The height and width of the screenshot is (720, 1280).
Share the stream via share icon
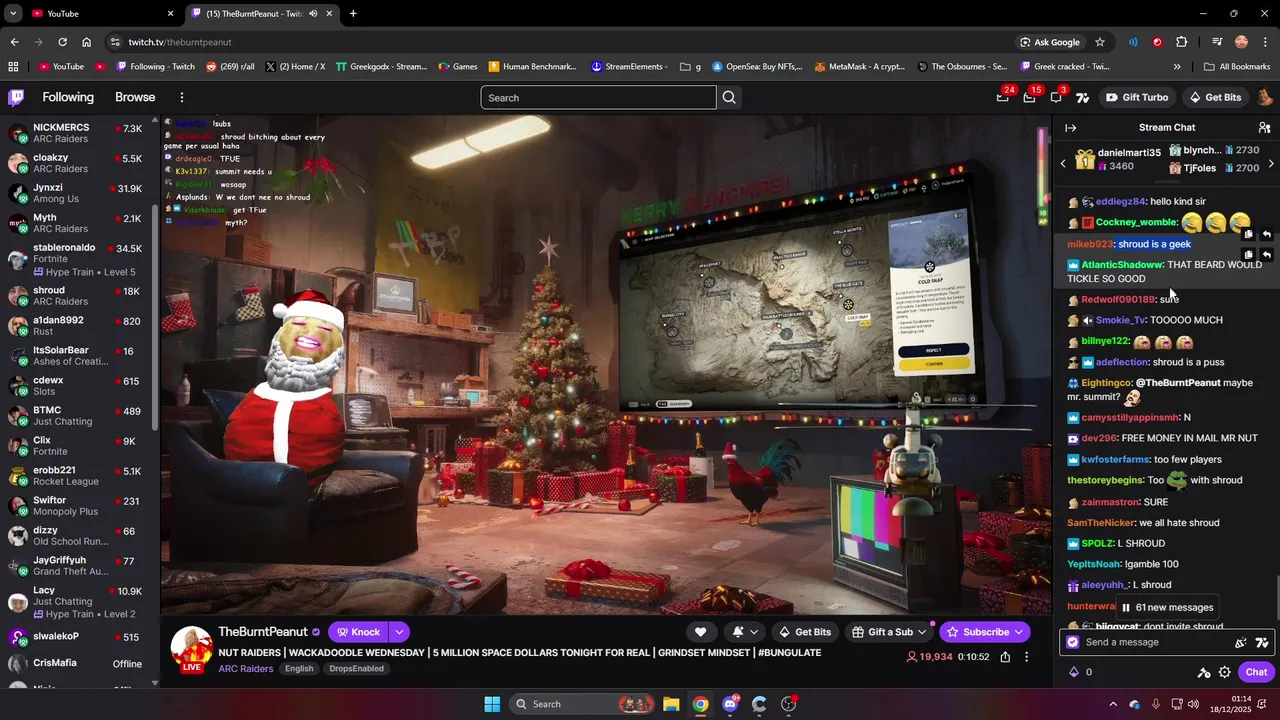point(1005,657)
